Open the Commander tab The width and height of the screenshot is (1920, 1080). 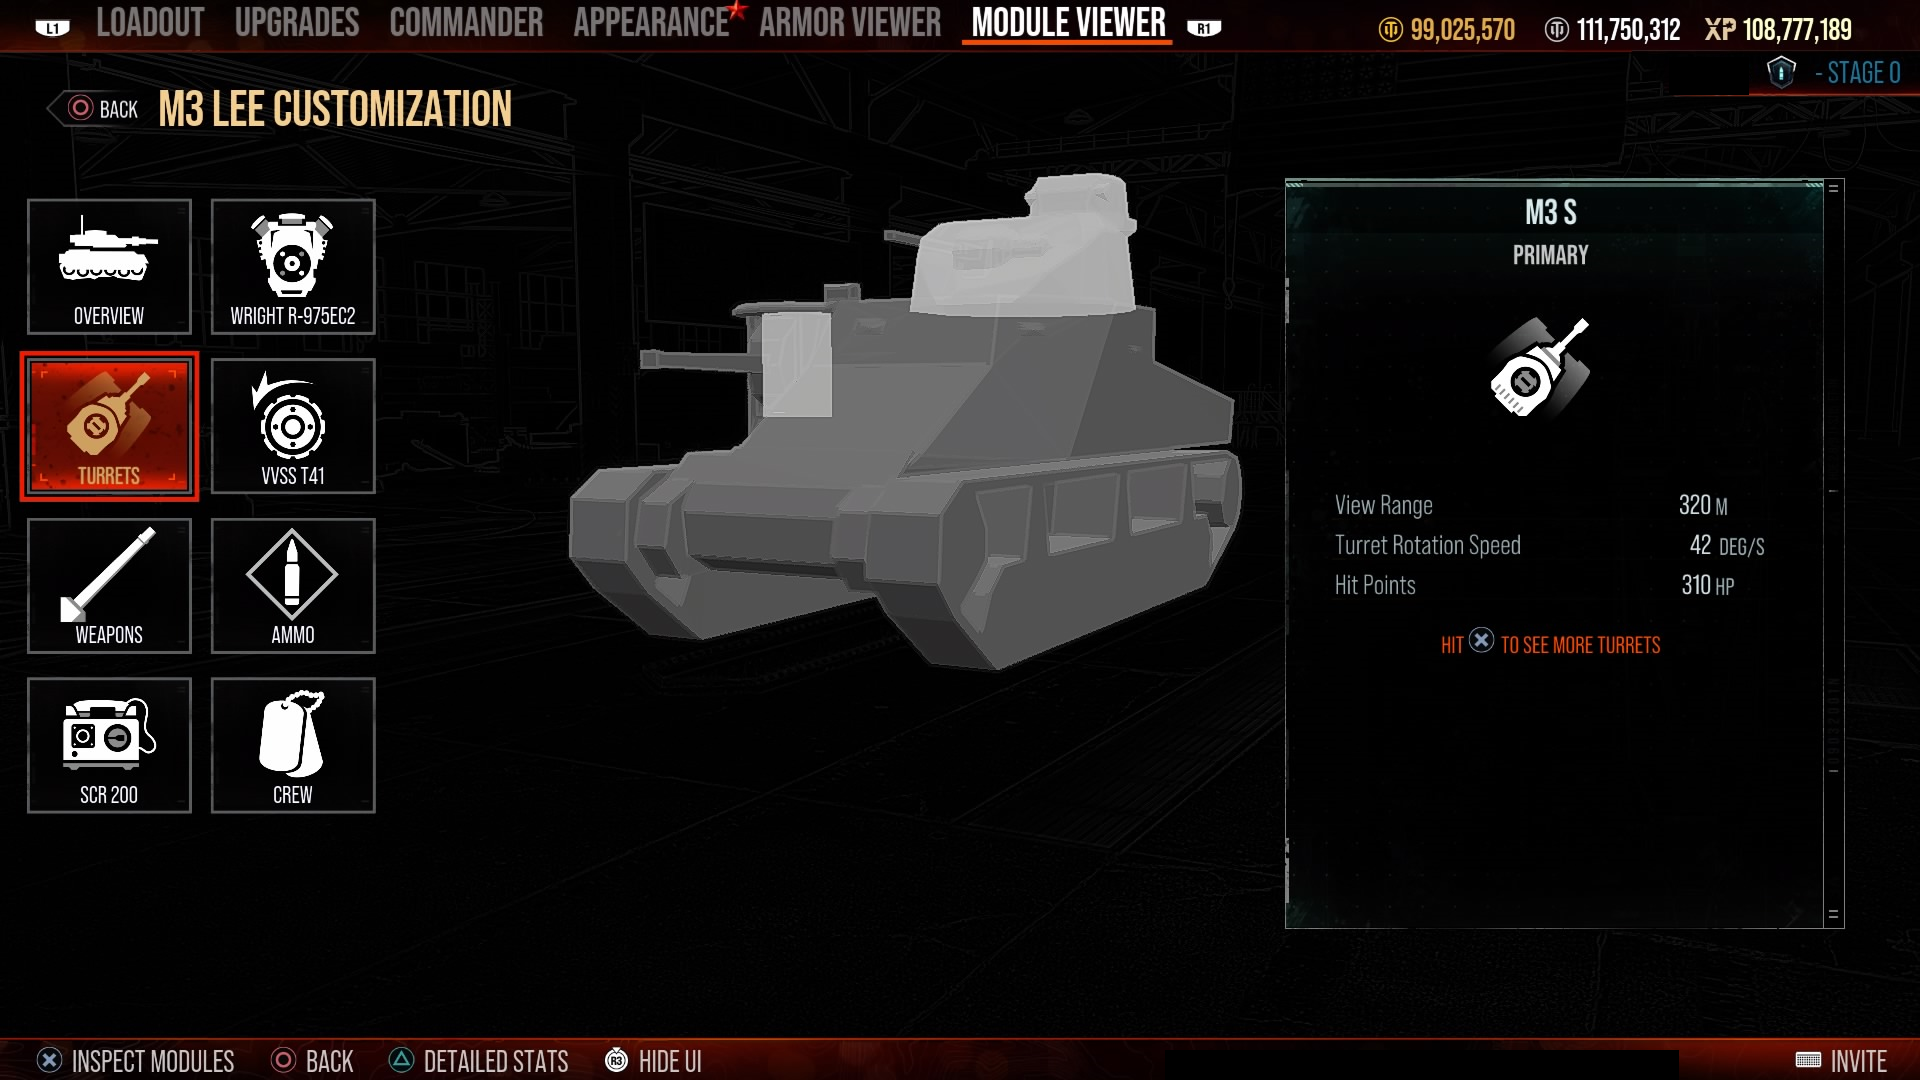coord(466,22)
